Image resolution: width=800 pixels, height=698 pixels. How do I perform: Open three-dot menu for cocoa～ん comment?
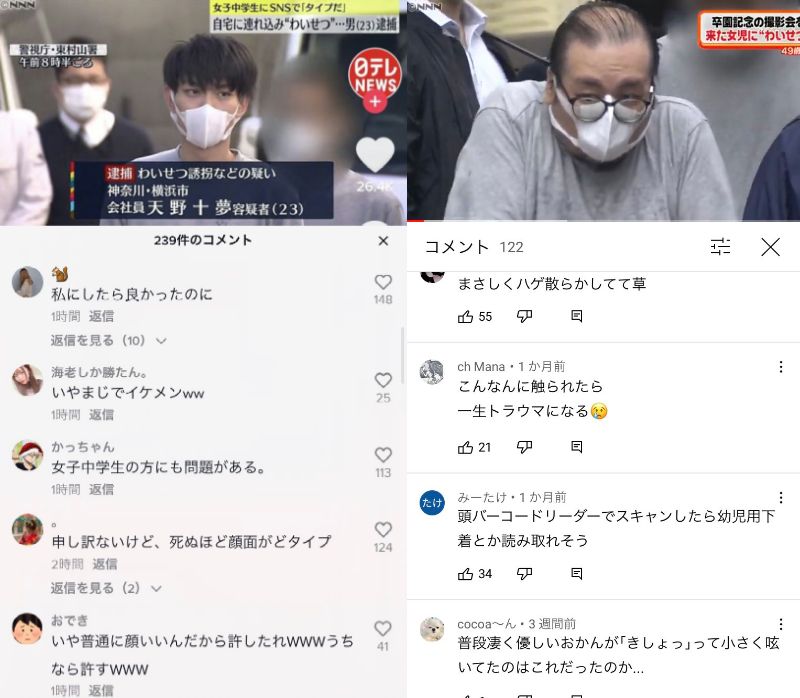781,624
